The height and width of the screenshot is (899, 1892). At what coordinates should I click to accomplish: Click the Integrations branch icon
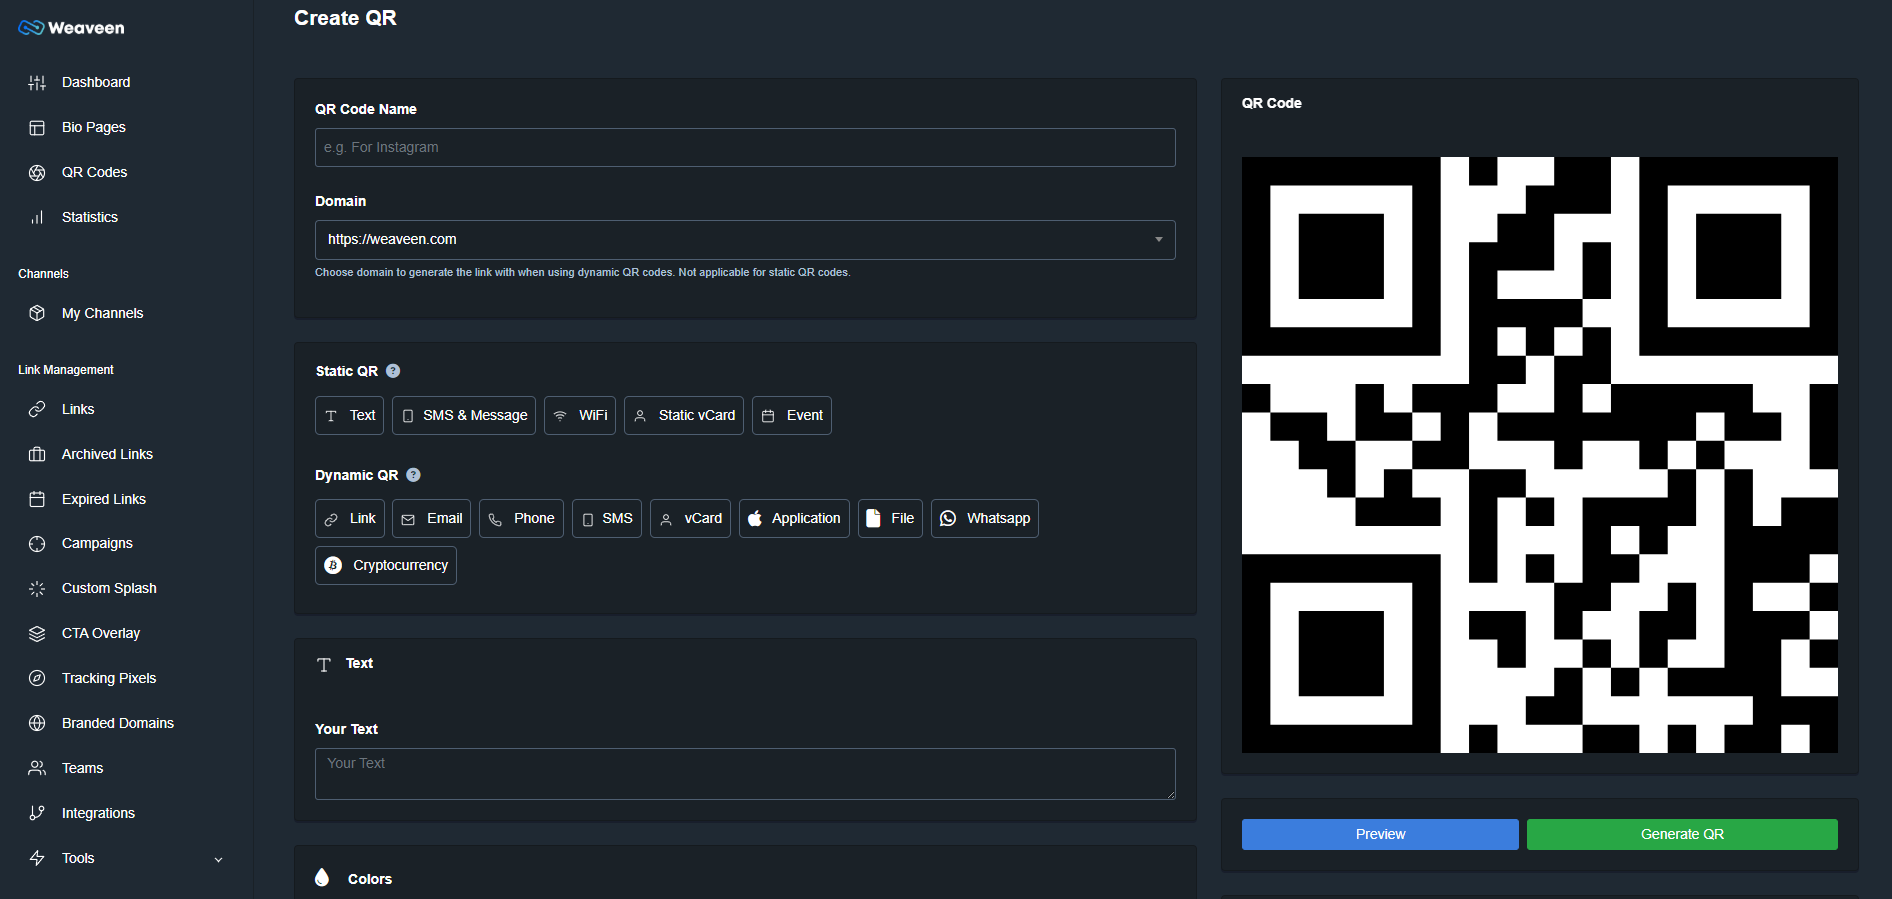coord(37,813)
